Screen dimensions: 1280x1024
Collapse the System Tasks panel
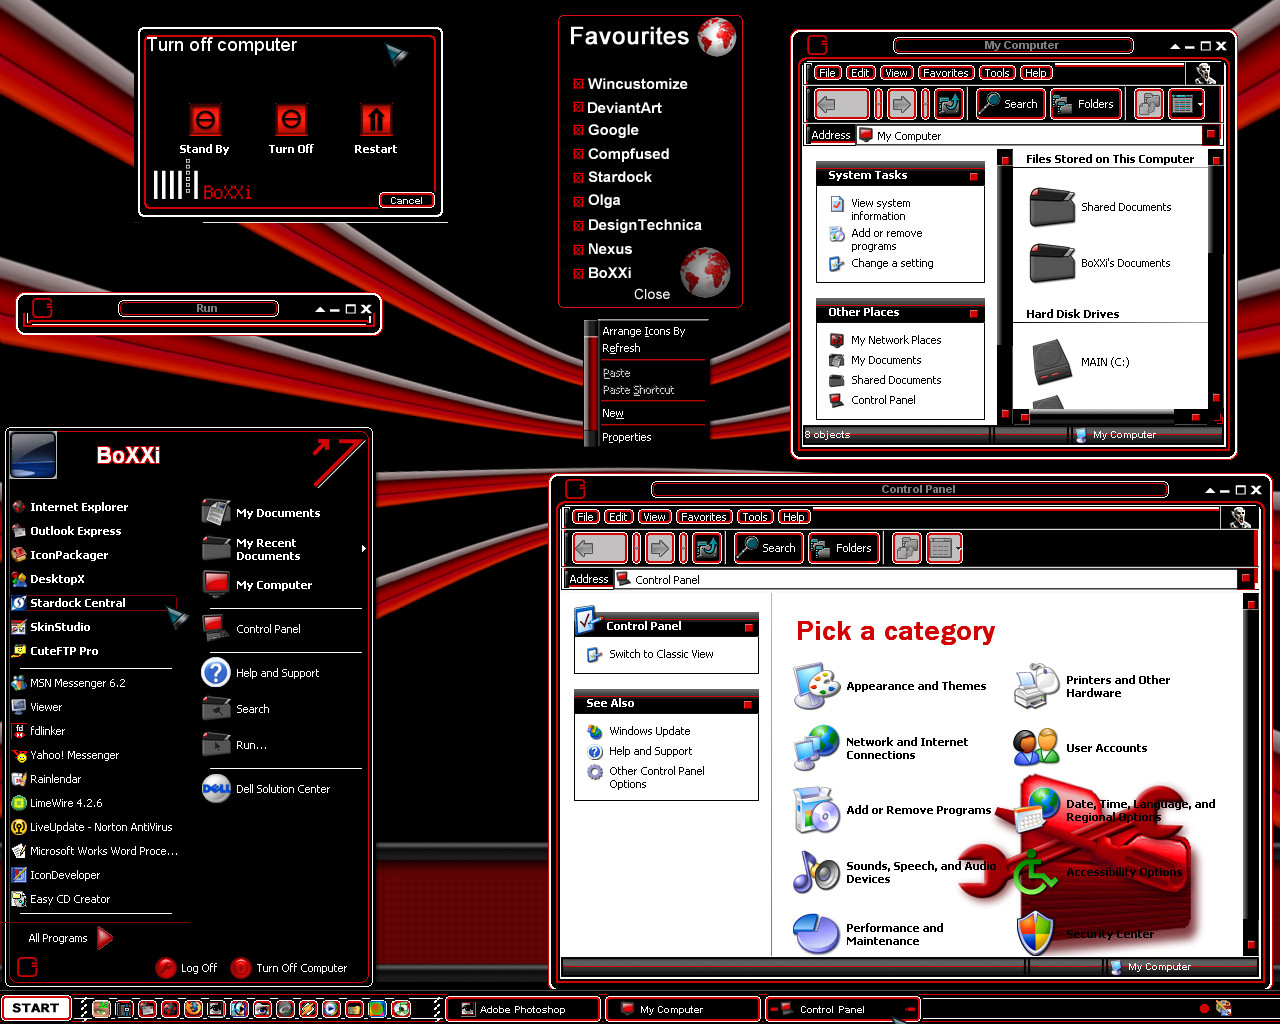[973, 177]
